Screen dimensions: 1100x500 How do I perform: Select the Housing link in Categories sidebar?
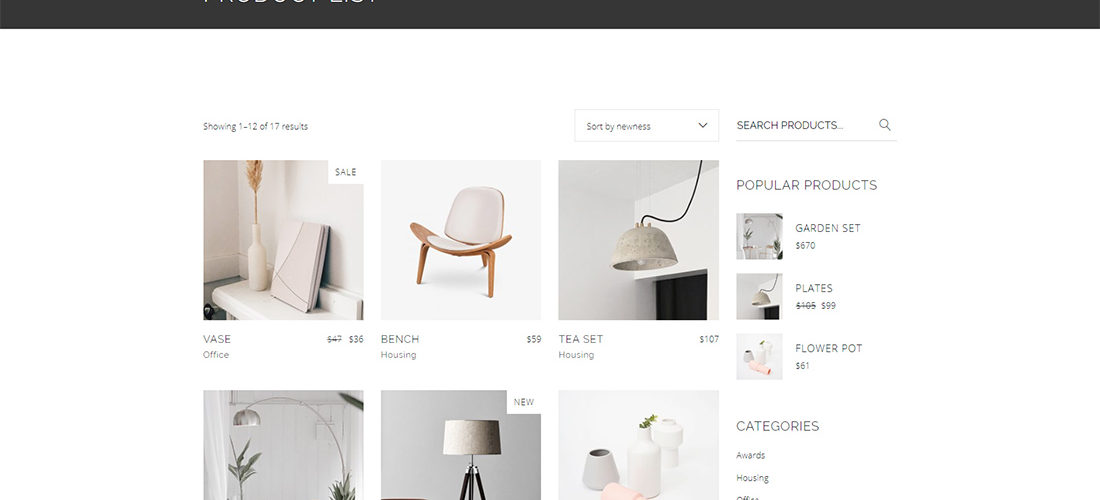752,478
